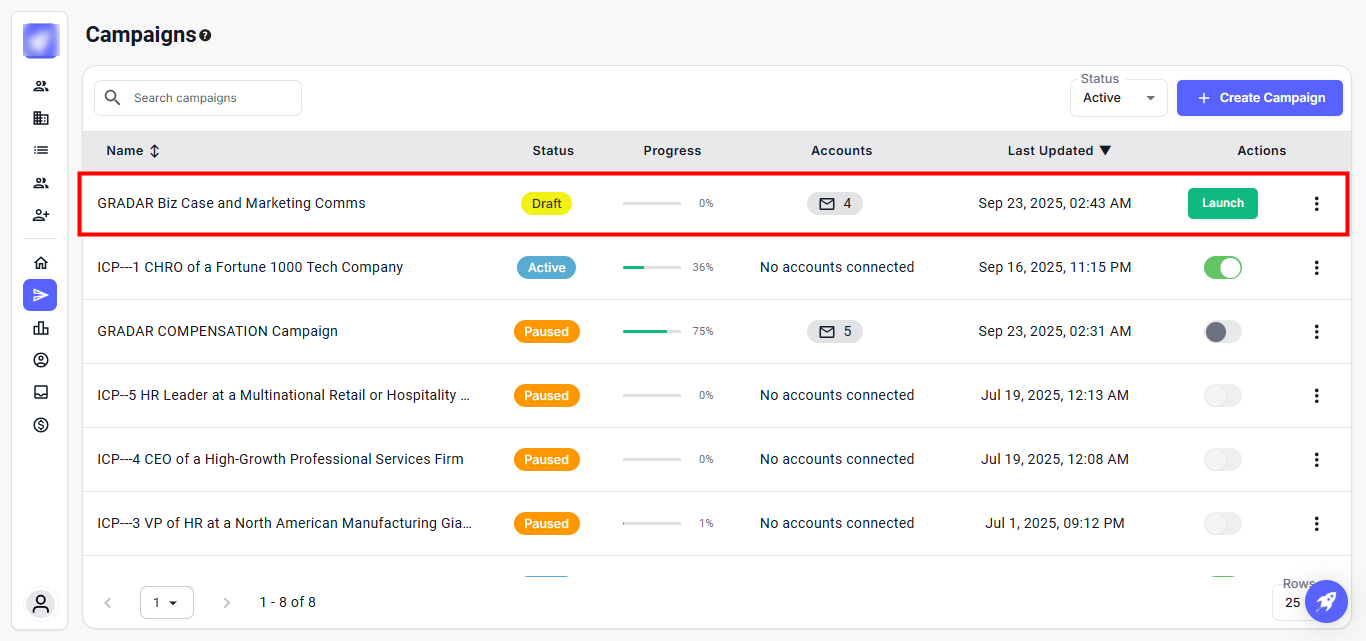Click the rocket floating action icon
Image resolution: width=1366 pixels, height=641 pixels.
pos(1326,601)
